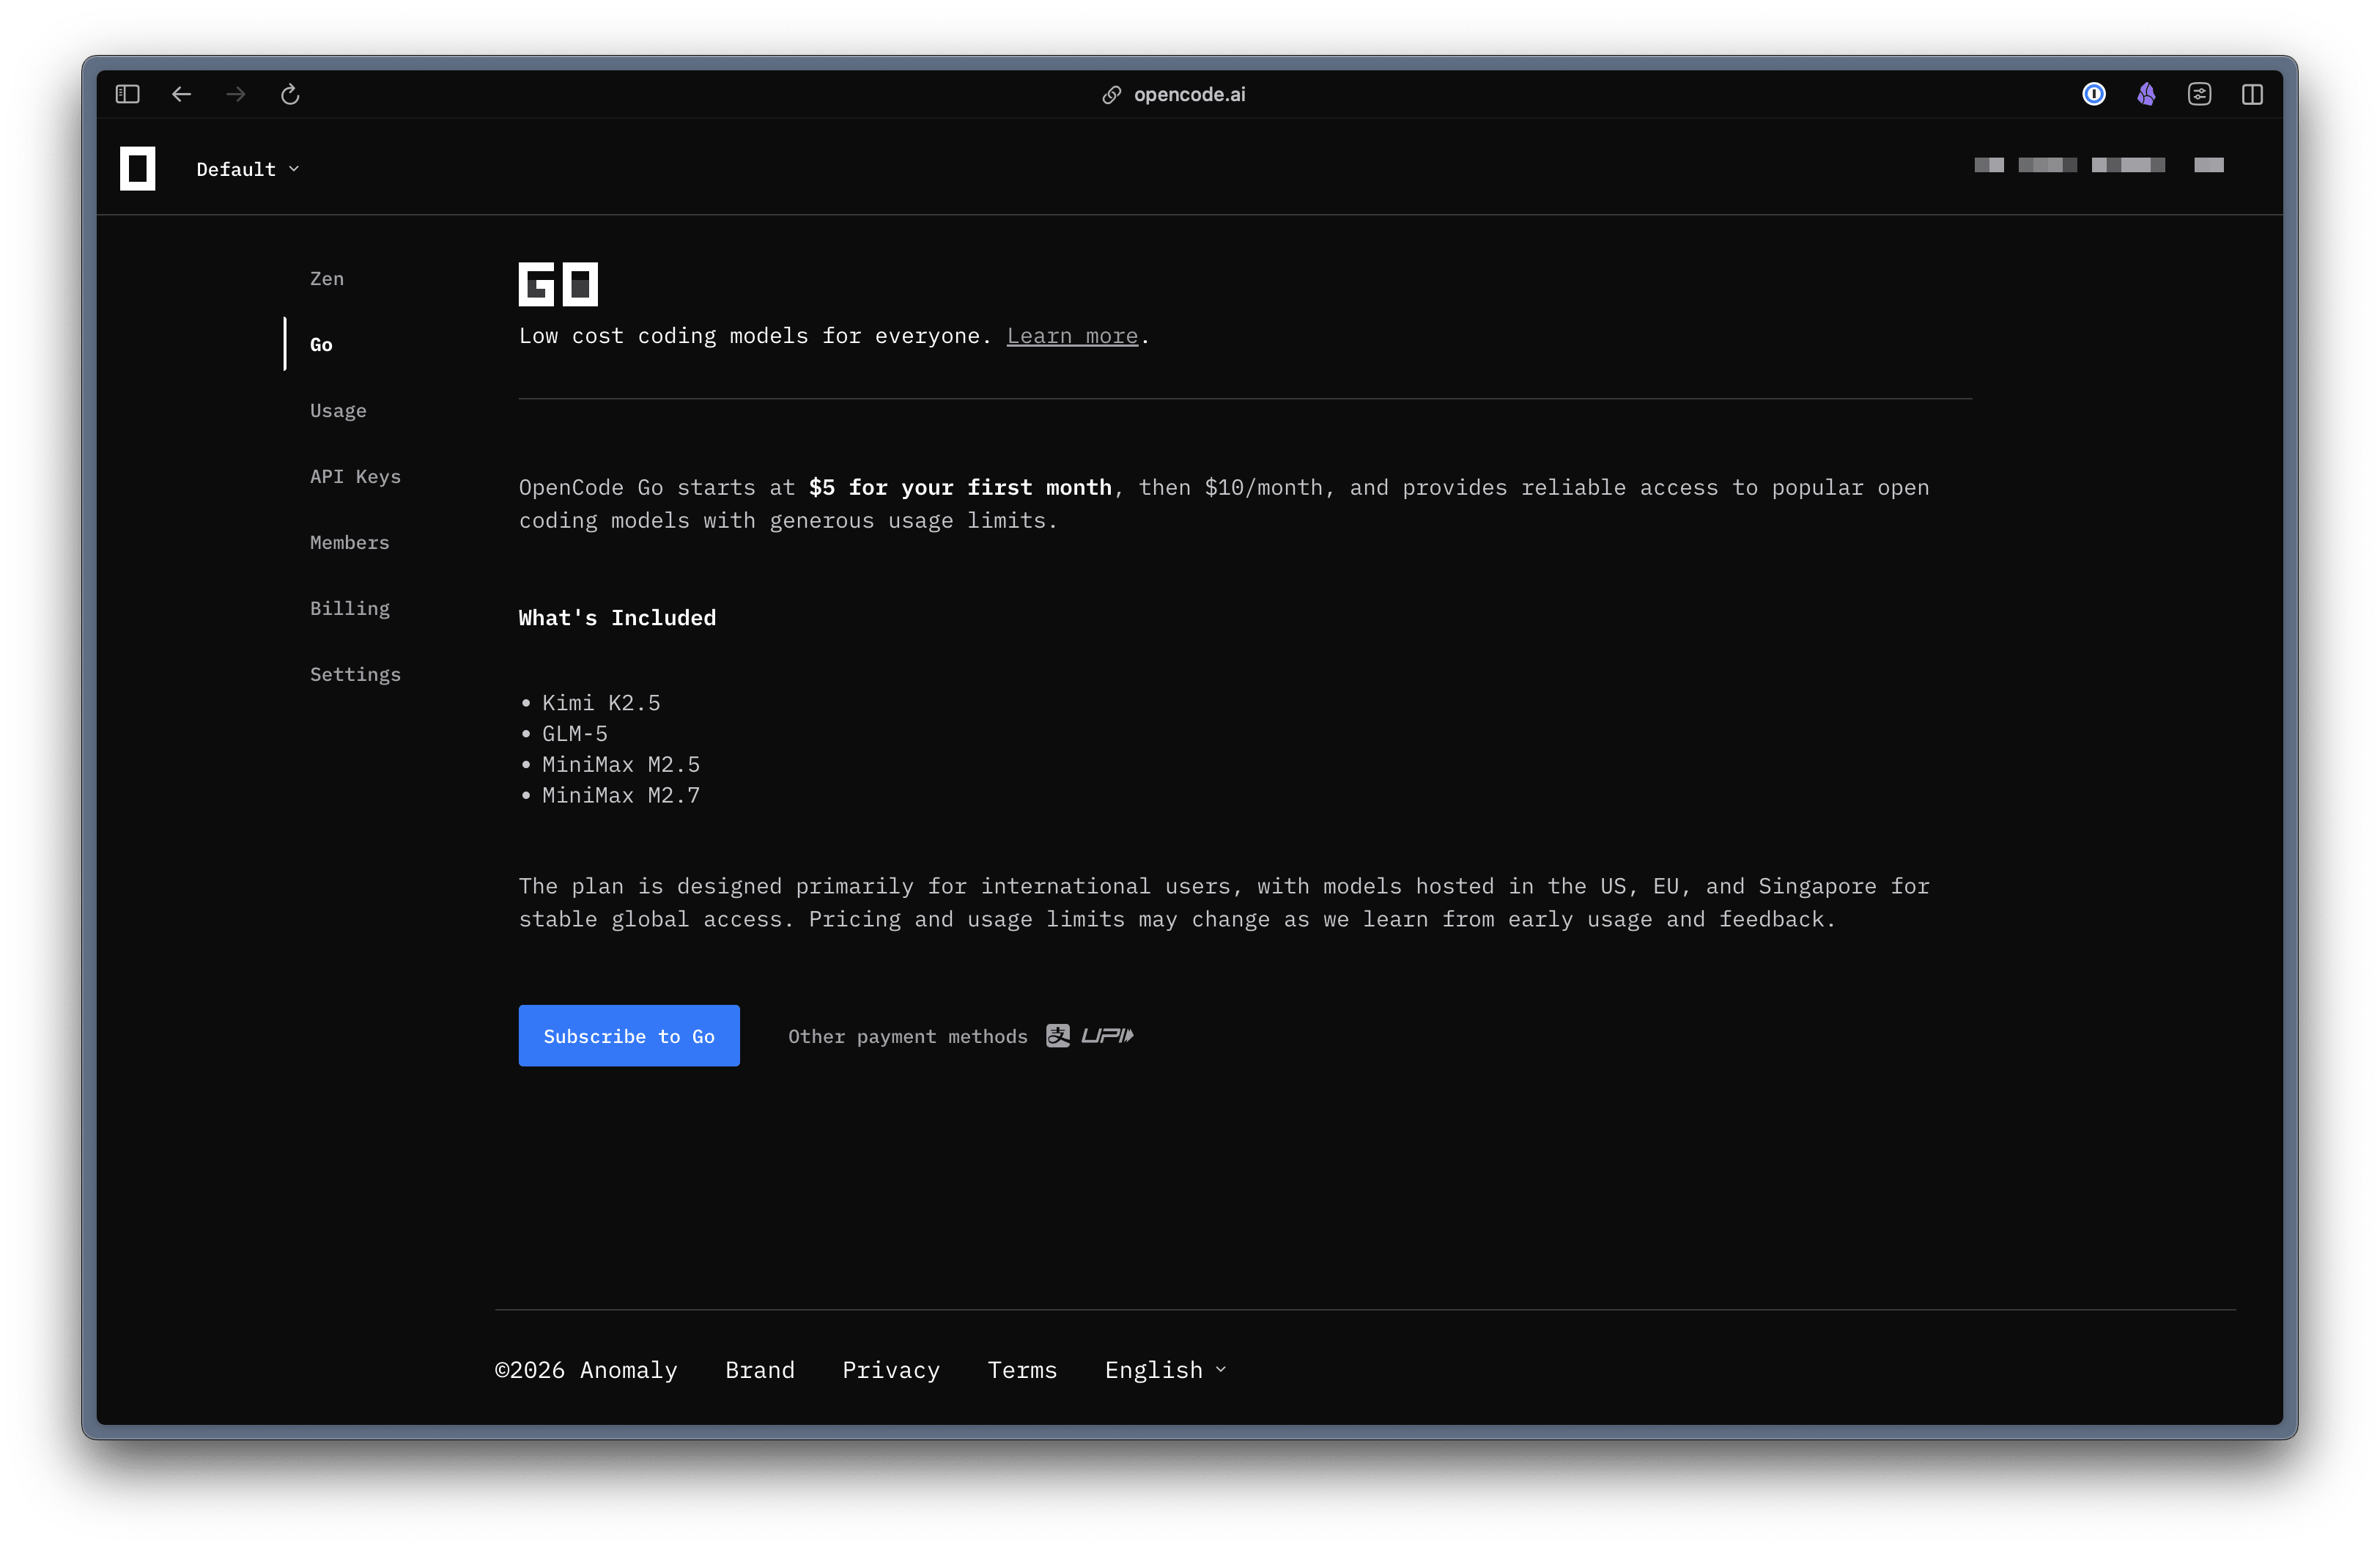
Task: Open the browser tweaks extension icon
Action: point(2199,94)
